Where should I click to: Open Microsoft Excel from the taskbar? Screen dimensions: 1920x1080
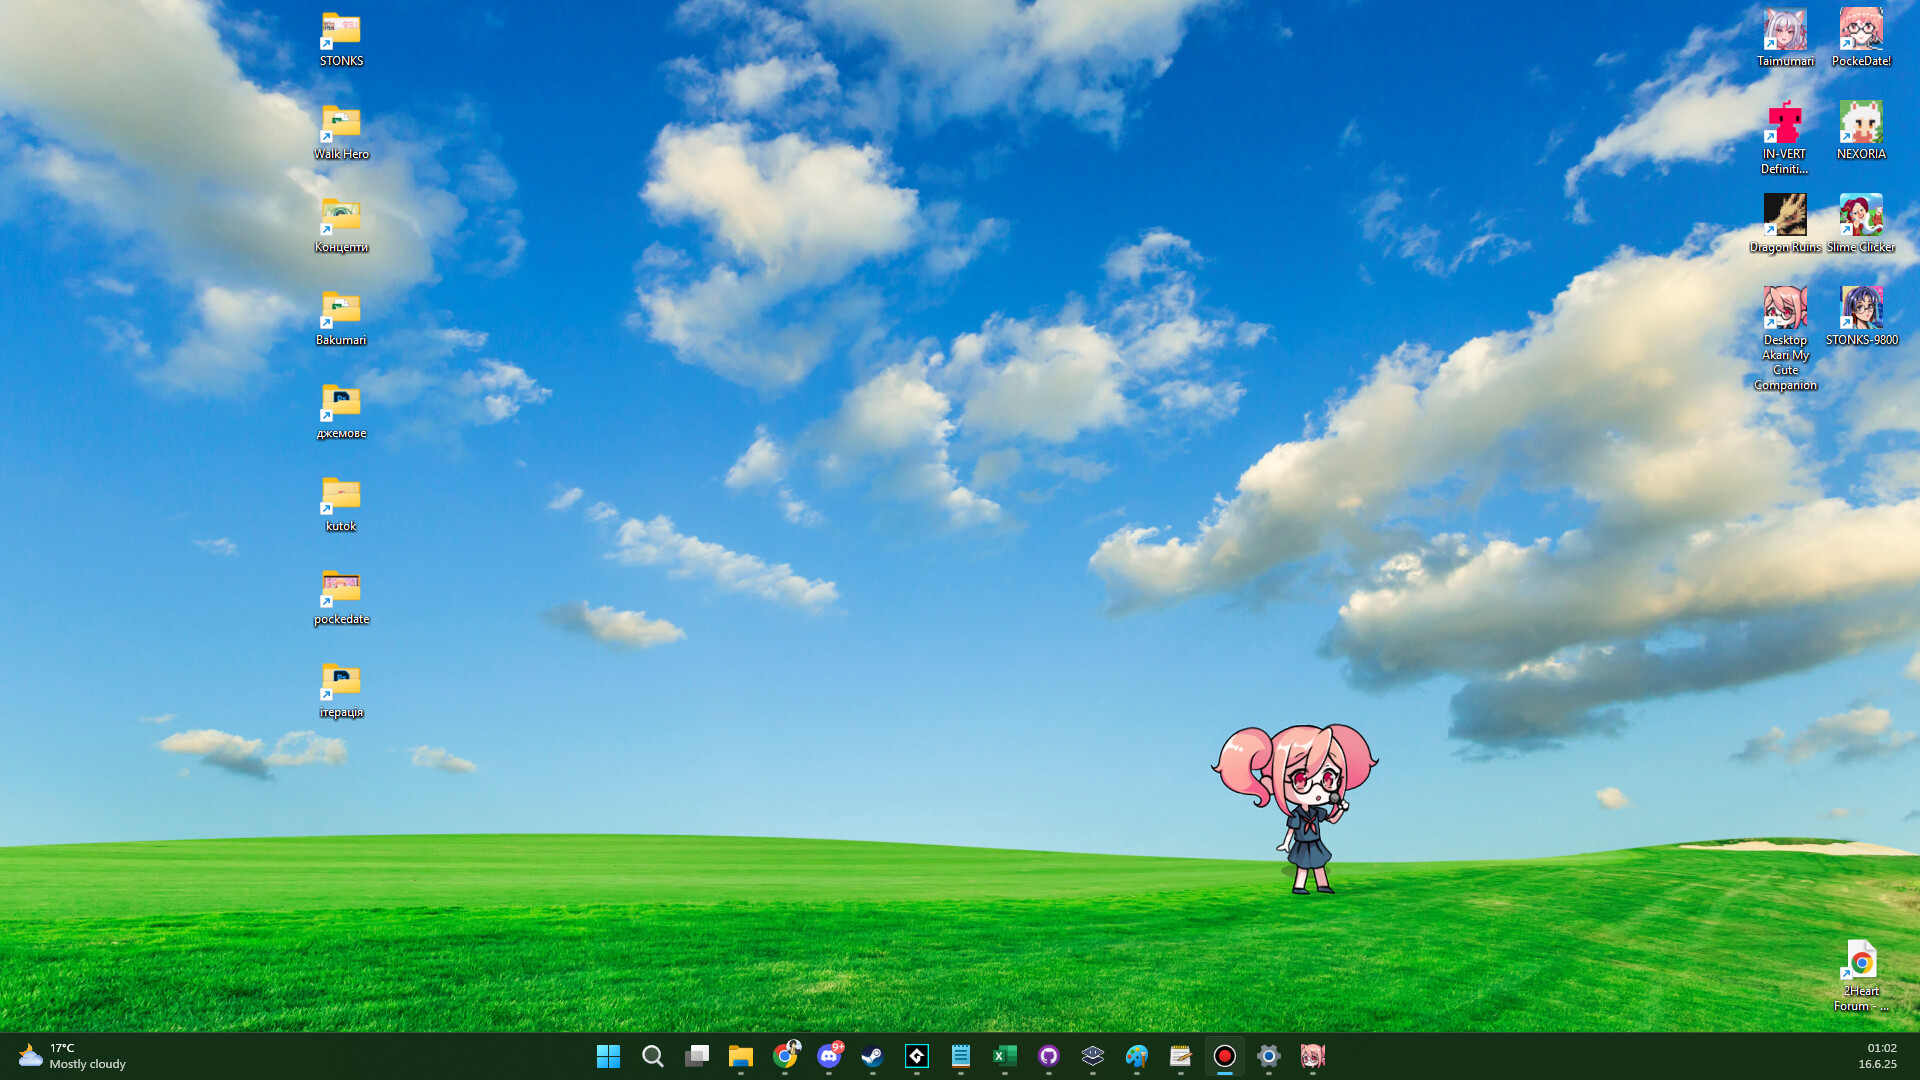click(x=1005, y=1056)
